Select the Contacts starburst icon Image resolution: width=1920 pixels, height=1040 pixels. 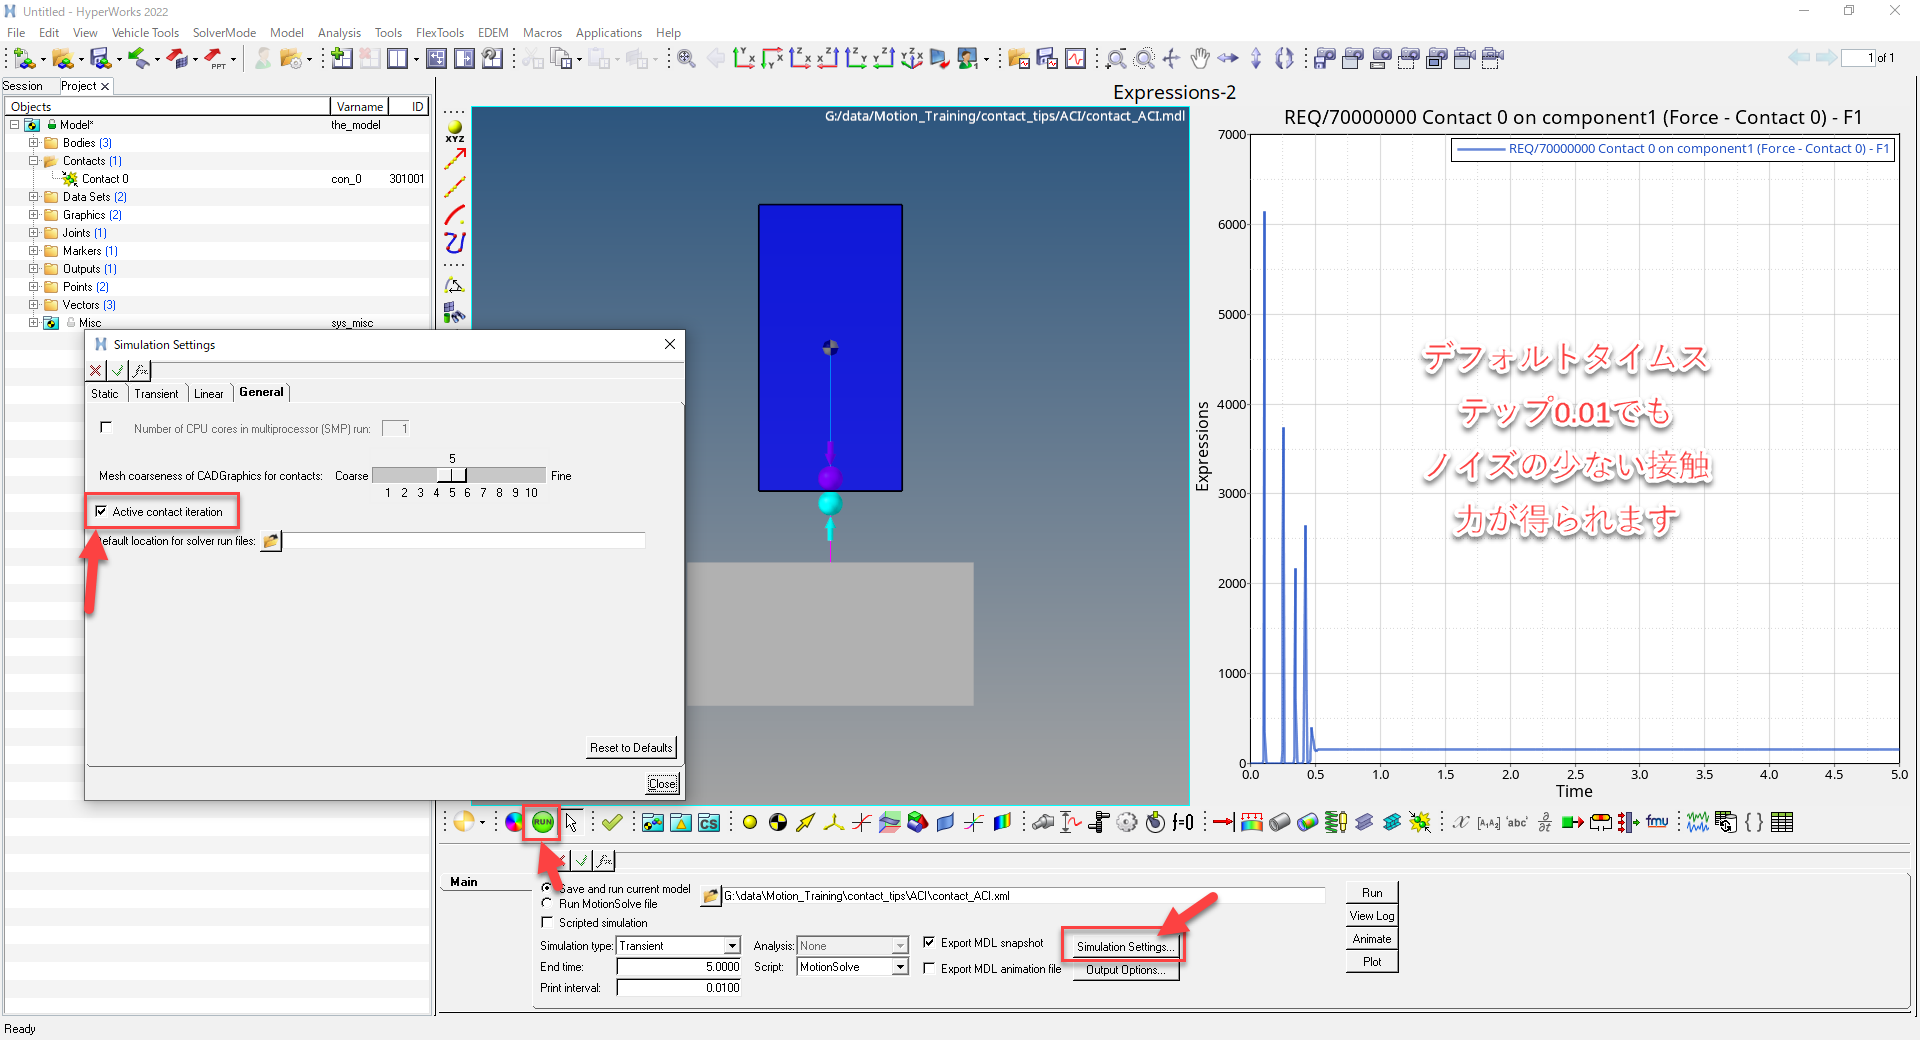coord(1419,822)
